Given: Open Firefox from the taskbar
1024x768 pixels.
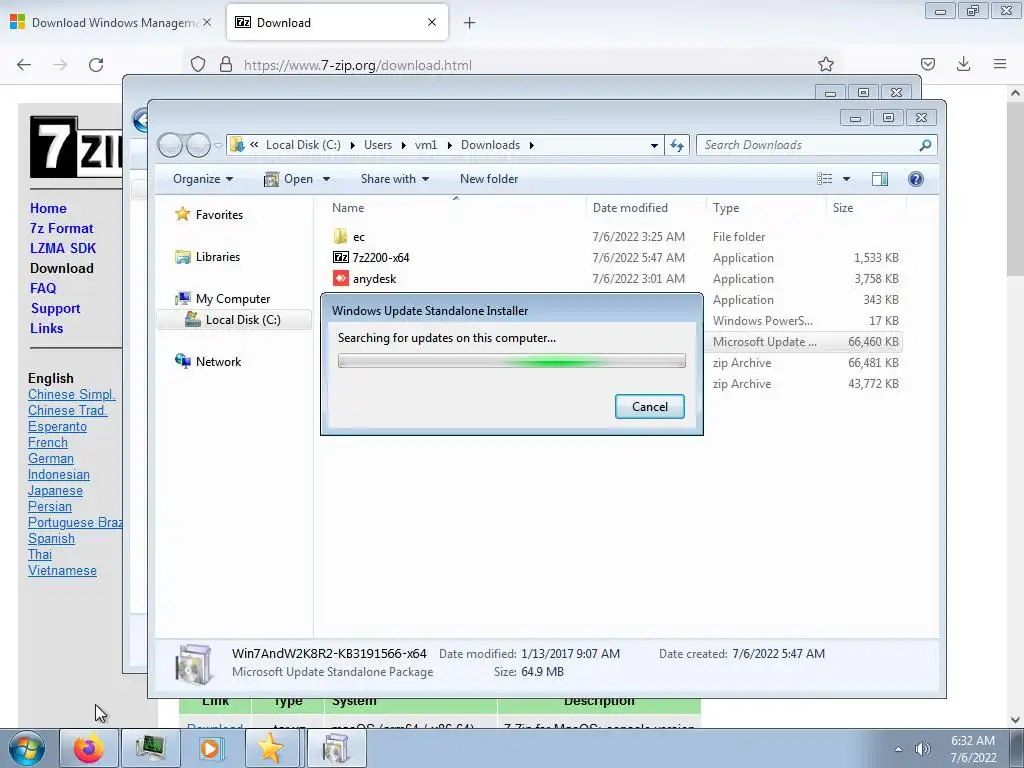Looking at the screenshot, I should click(x=89, y=748).
